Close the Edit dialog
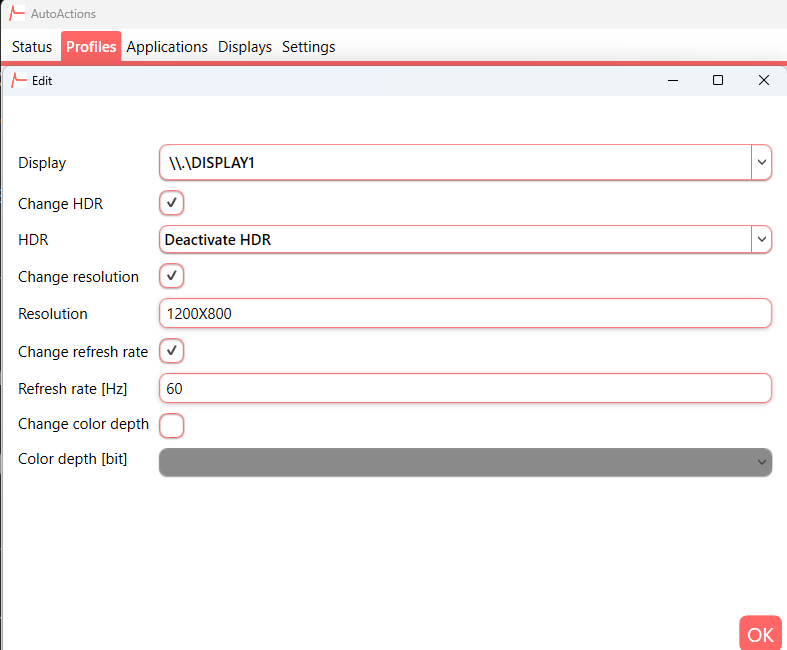 click(x=763, y=81)
